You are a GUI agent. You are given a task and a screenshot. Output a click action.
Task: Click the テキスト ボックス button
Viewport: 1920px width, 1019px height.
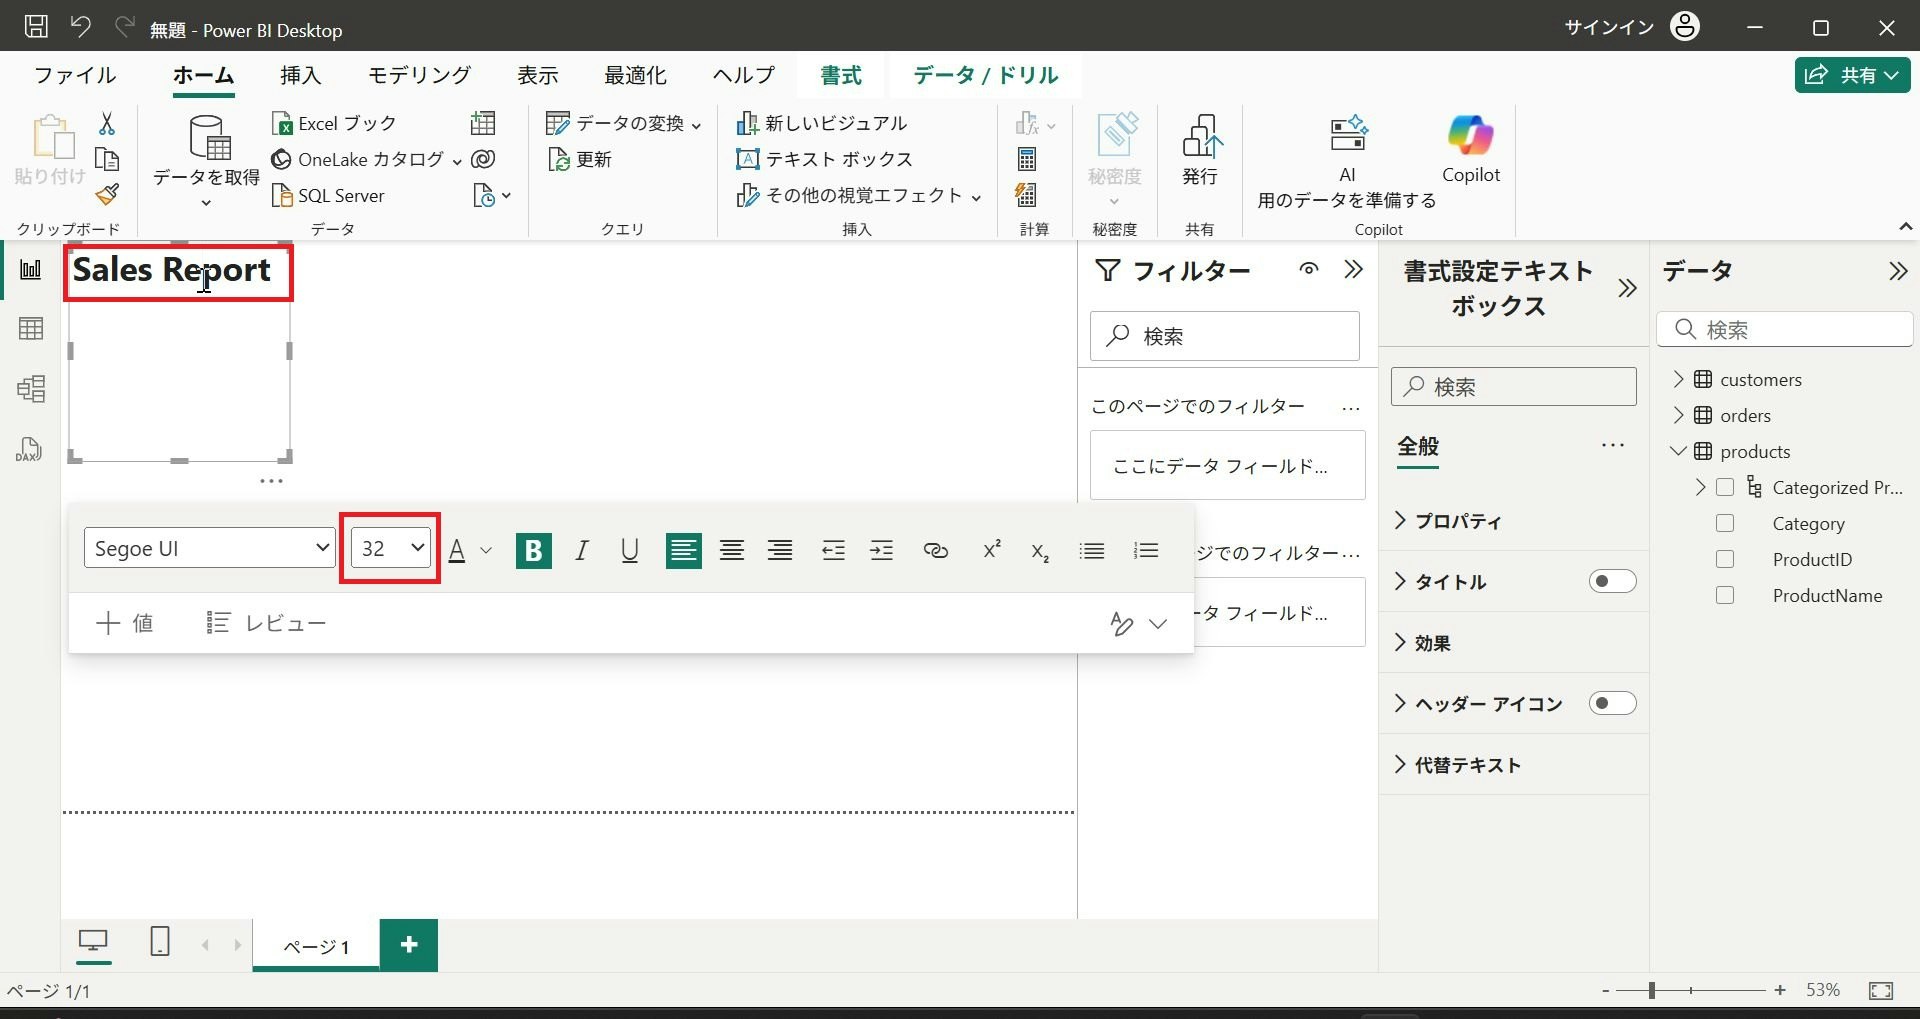click(824, 159)
